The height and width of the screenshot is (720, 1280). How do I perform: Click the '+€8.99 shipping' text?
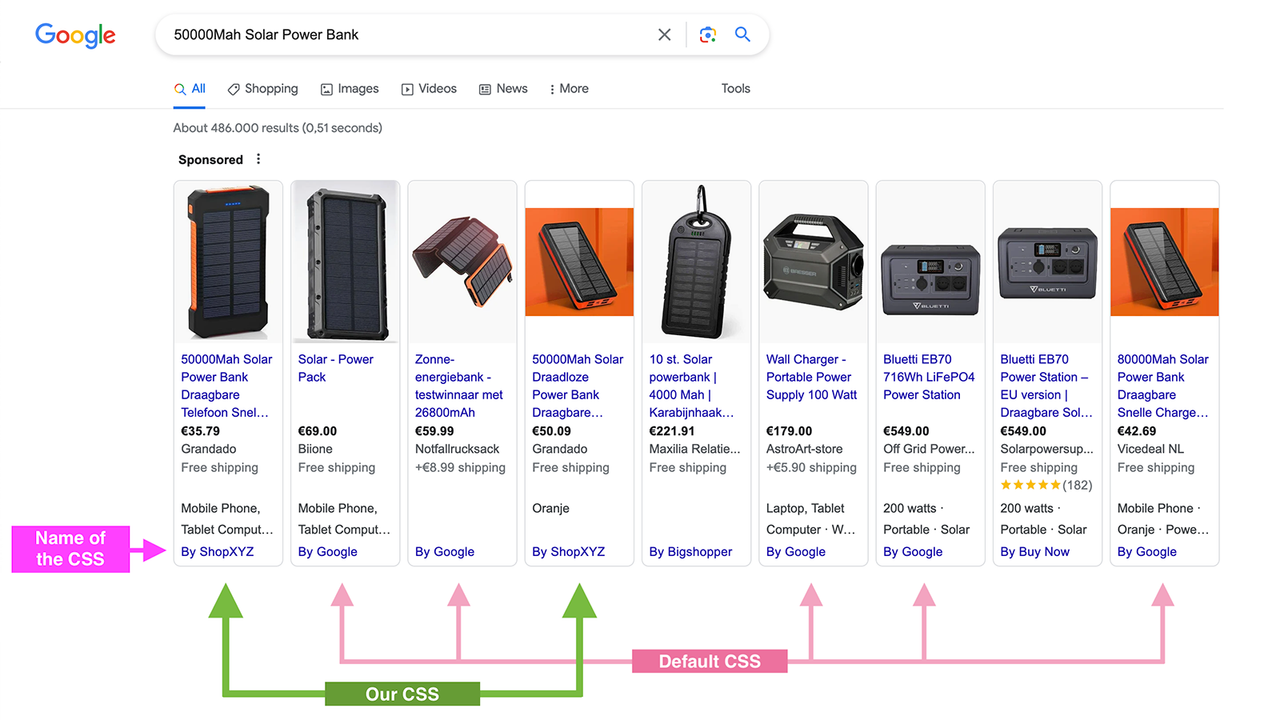(460, 467)
